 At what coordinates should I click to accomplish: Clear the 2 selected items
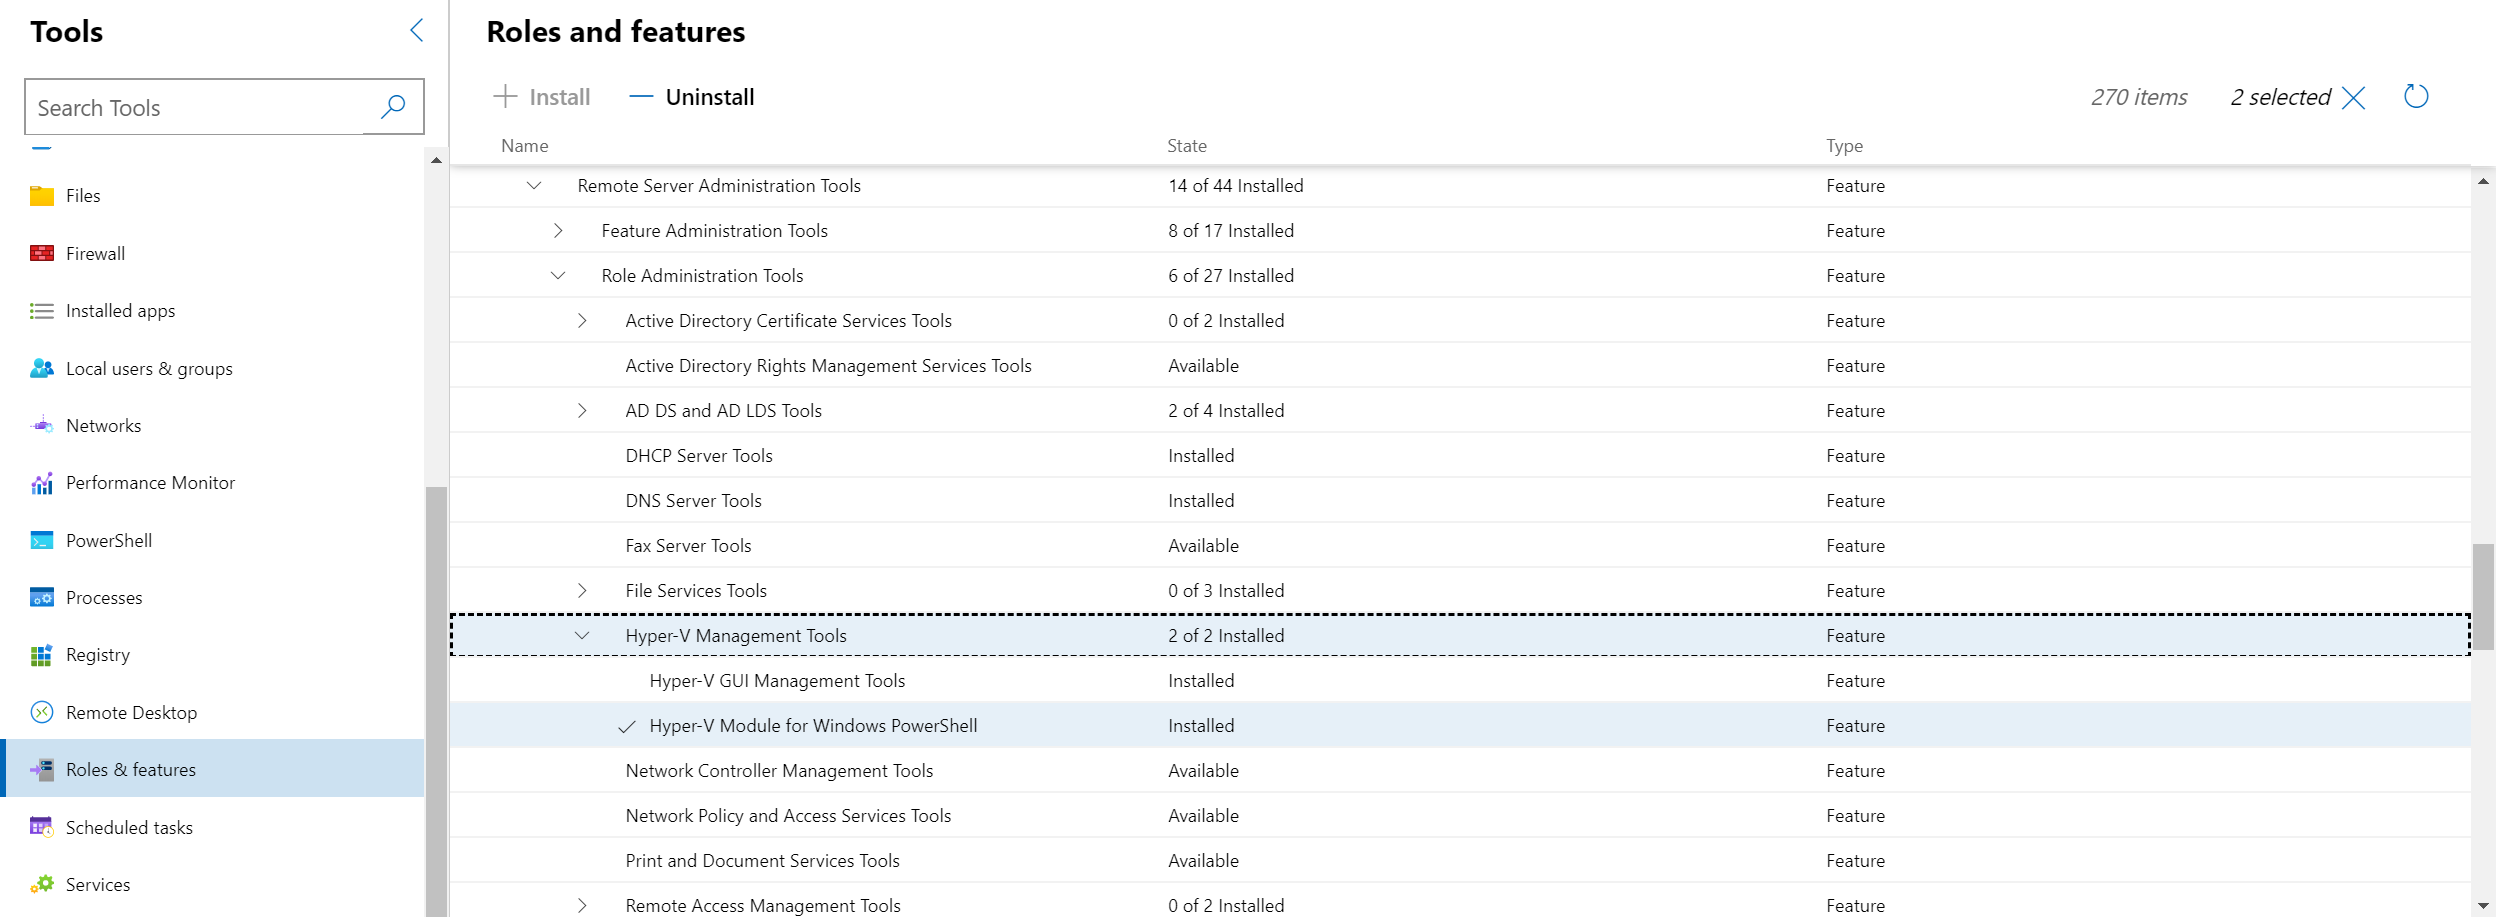[x=2352, y=97]
